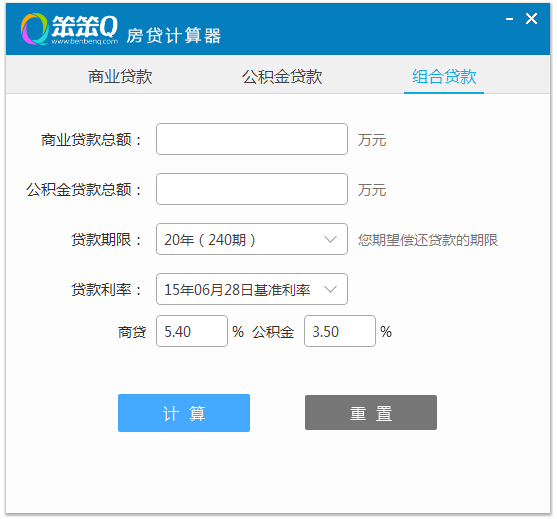The height and width of the screenshot is (519, 557).
Task: Expand the 贷款利率 chevron arrow
Action: tap(330, 290)
